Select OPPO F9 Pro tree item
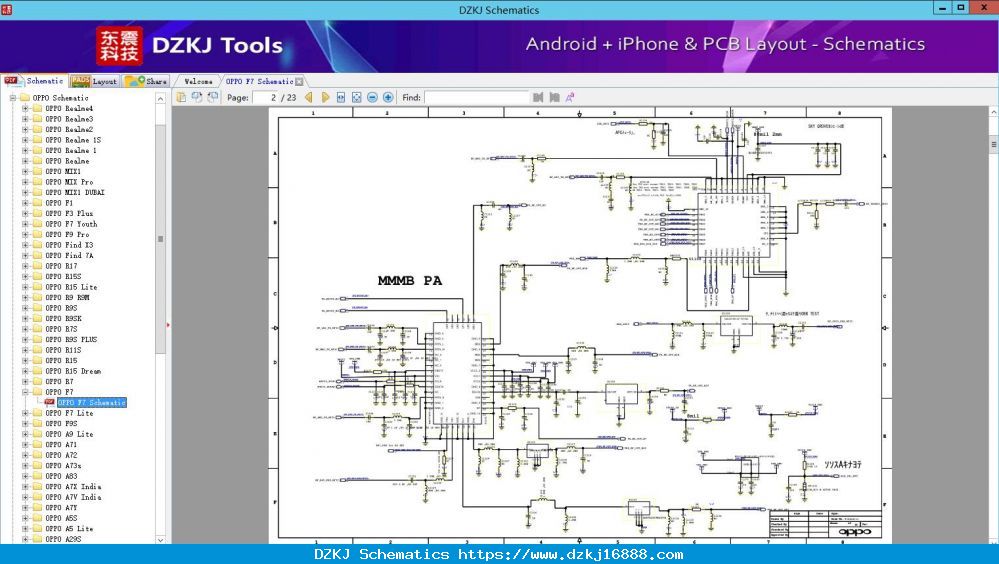 click(x=67, y=235)
